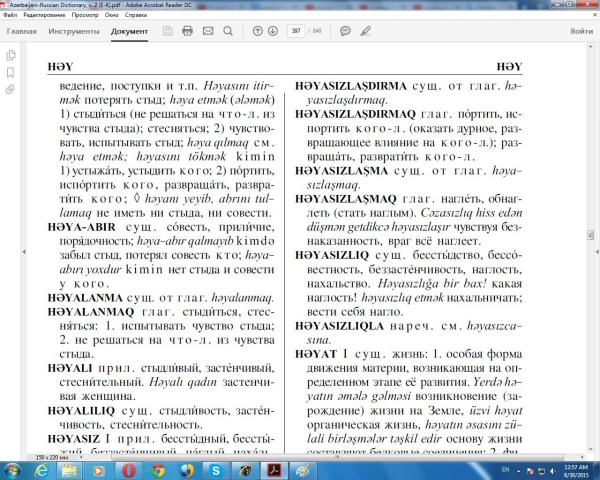Show page thumbnails panel in sidebar
600x480 pixels.
(10, 55)
